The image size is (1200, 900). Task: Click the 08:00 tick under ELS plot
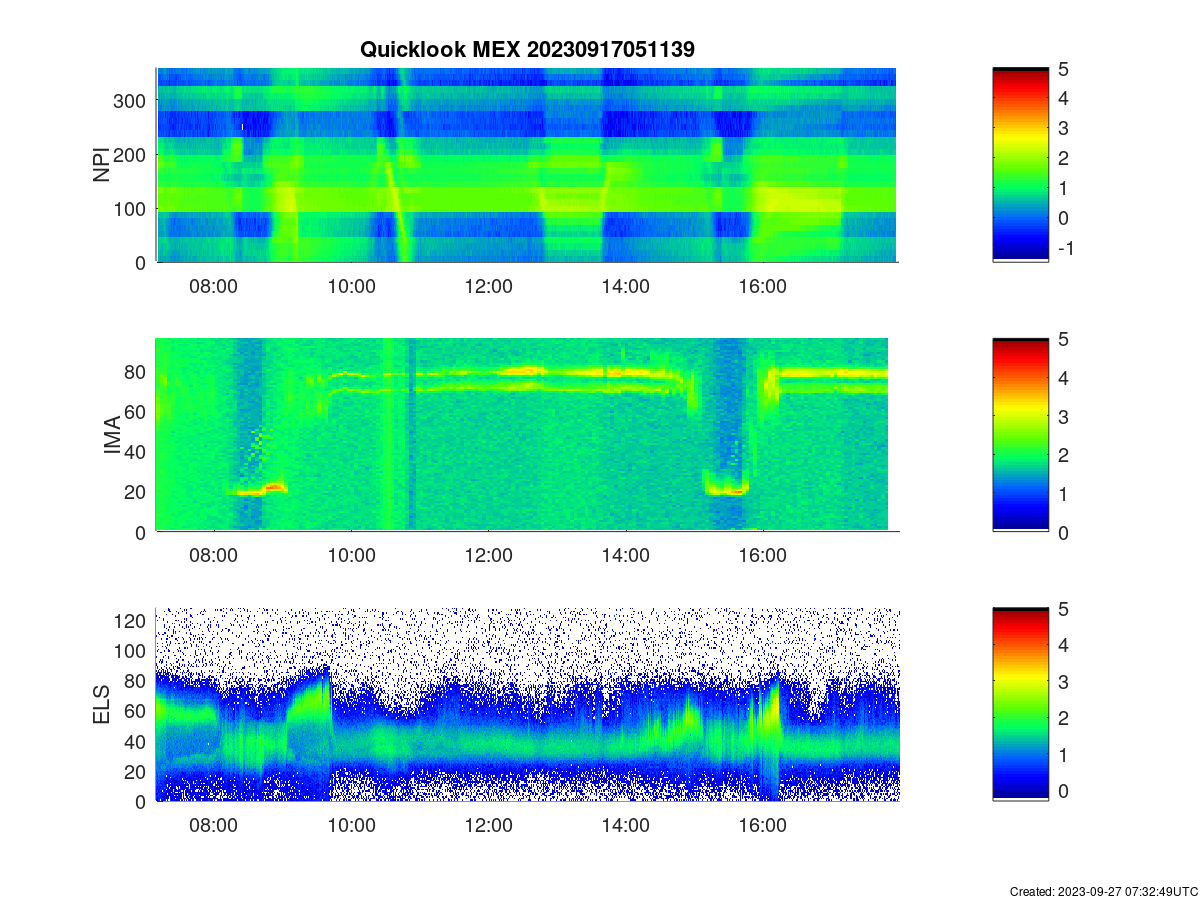(214, 826)
